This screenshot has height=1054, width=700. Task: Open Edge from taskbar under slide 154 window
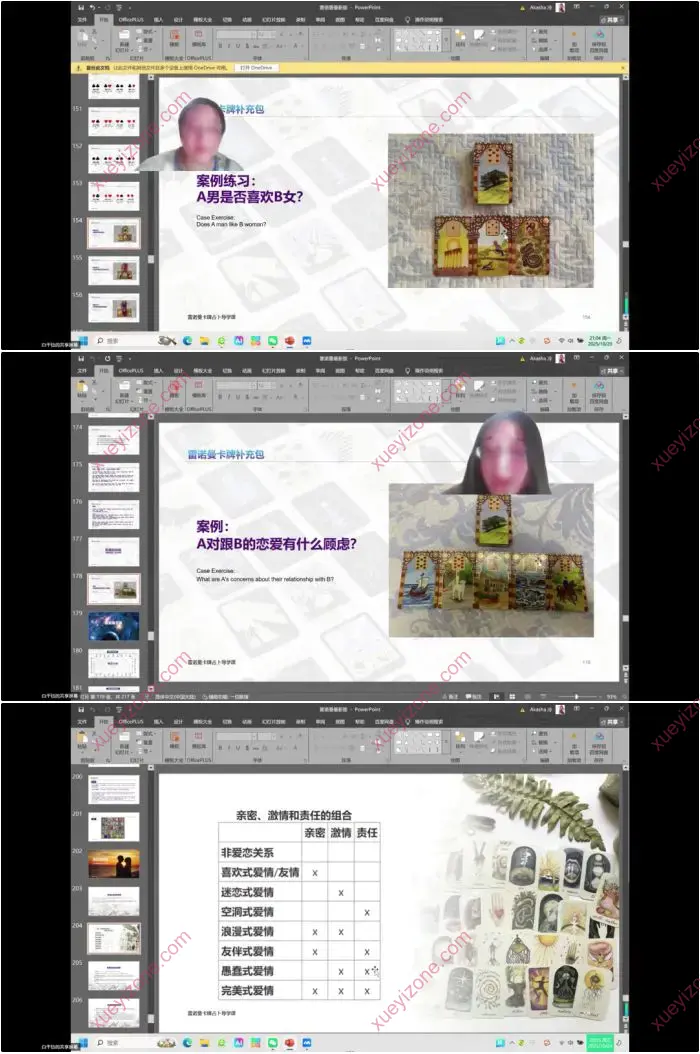(x=188, y=341)
